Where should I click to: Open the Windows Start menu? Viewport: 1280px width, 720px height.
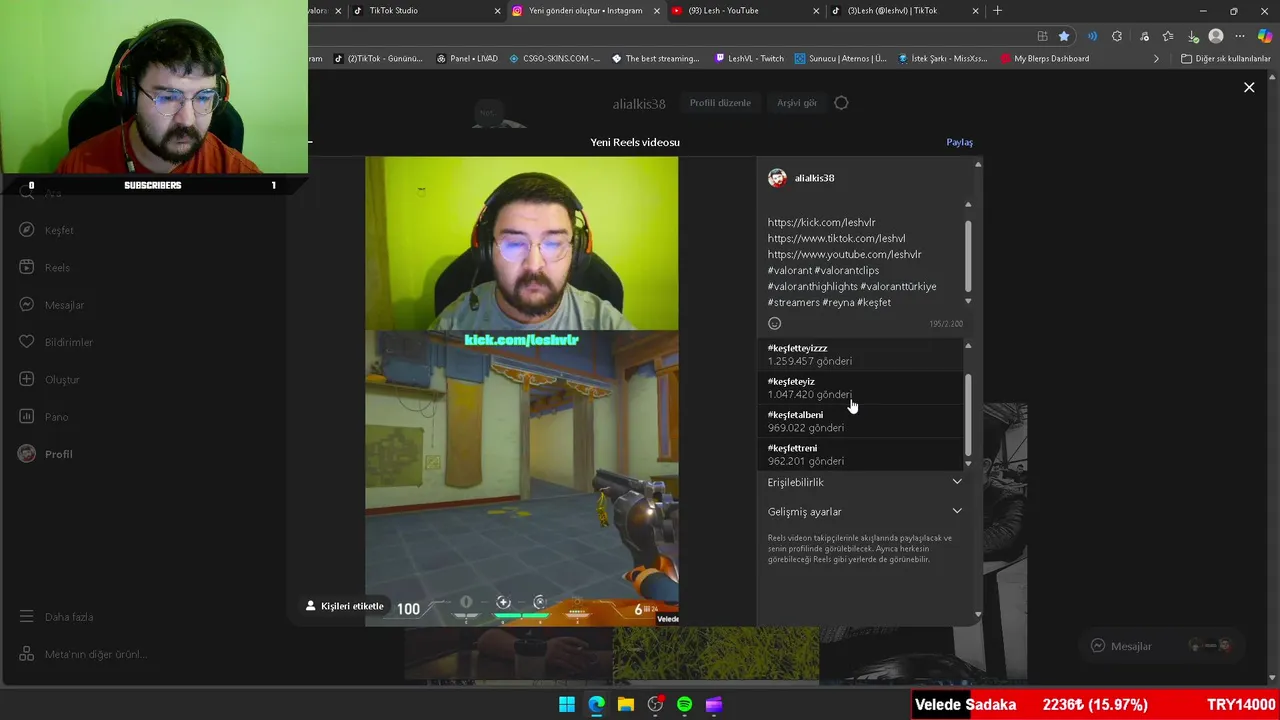(x=567, y=705)
